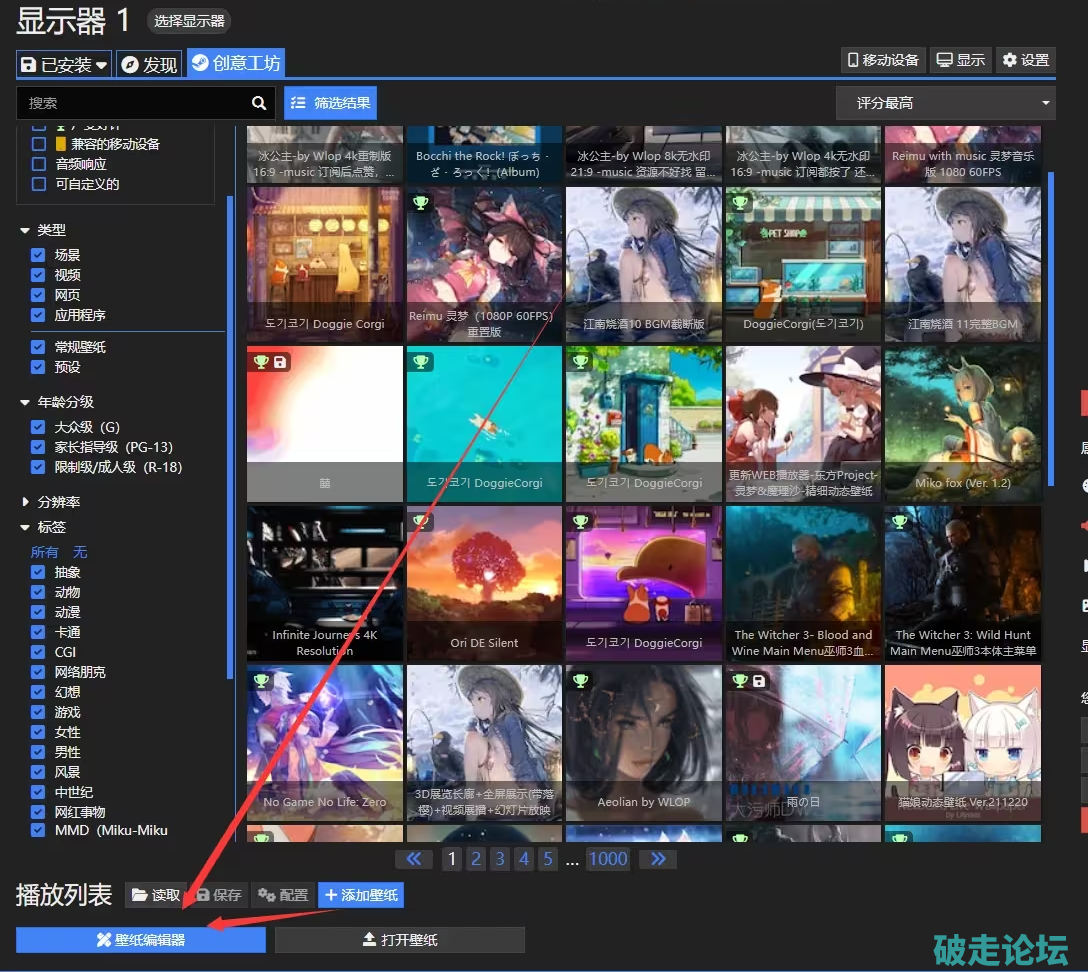Toggle the 限制级/成人级 (R-18) checkbox

pos(38,467)
